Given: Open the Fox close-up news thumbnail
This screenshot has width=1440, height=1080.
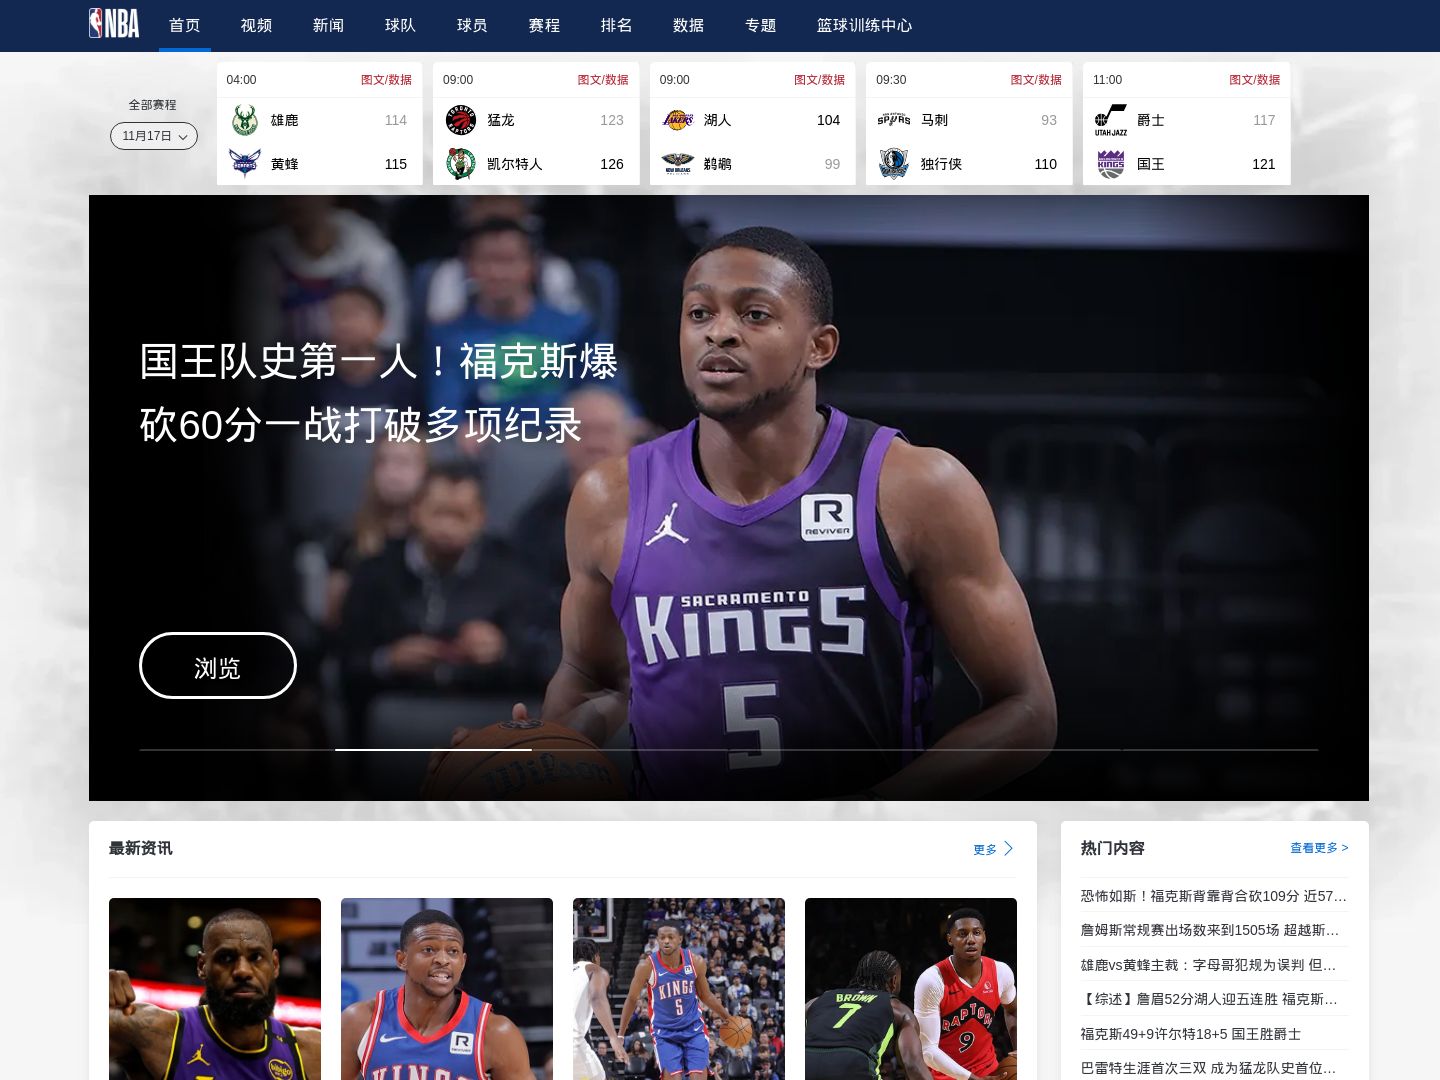Looking at the screenshot, I should tap(447, 989).
